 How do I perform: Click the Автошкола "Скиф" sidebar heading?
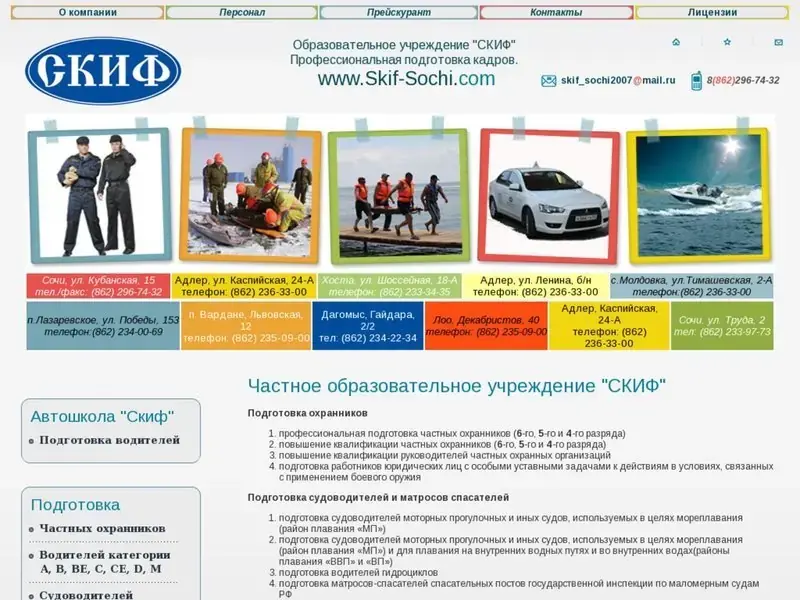(x=102, y=416)
